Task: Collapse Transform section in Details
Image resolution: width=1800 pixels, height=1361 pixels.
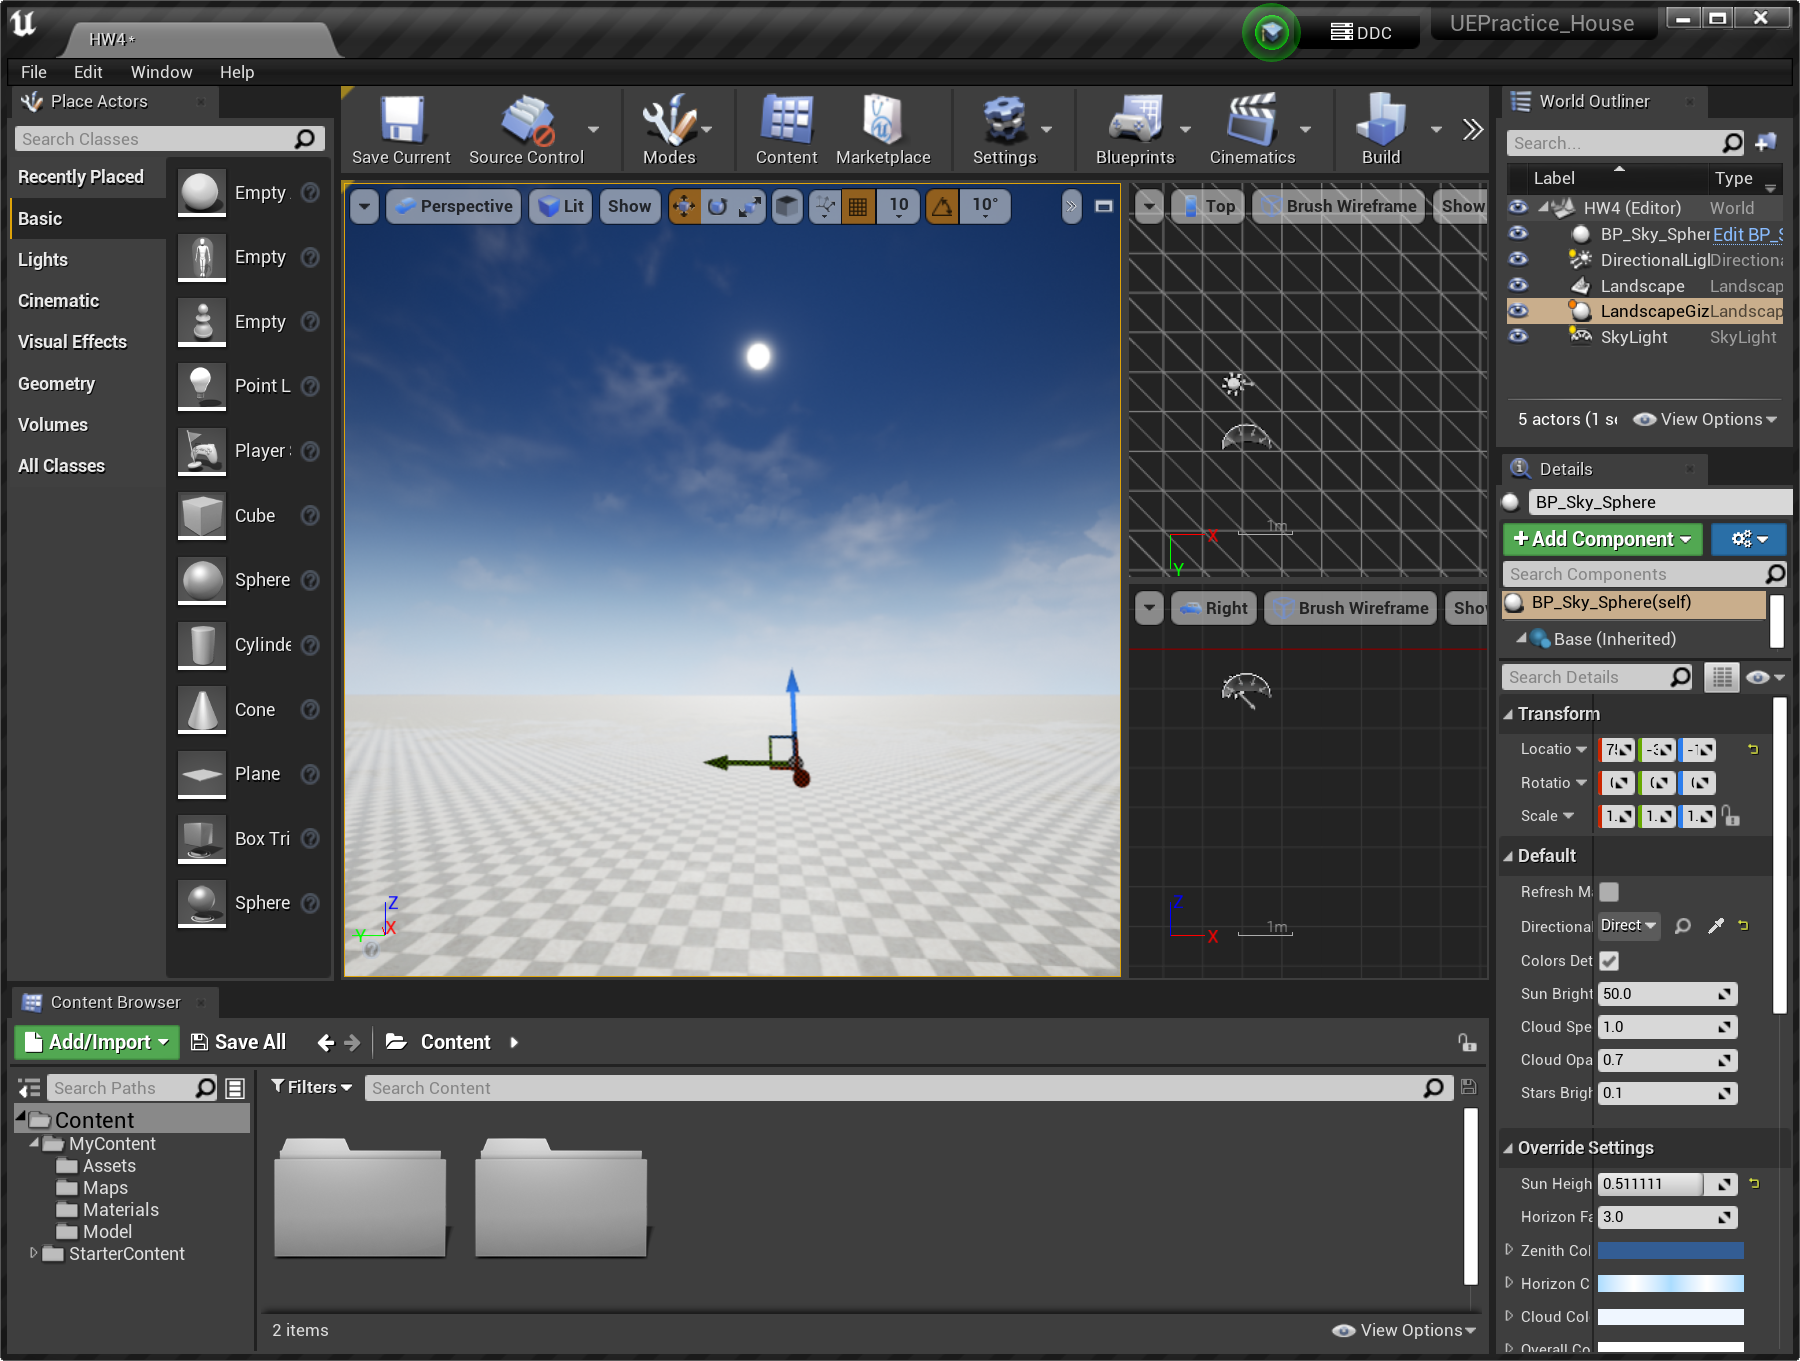Action: tap(1508, 714)
